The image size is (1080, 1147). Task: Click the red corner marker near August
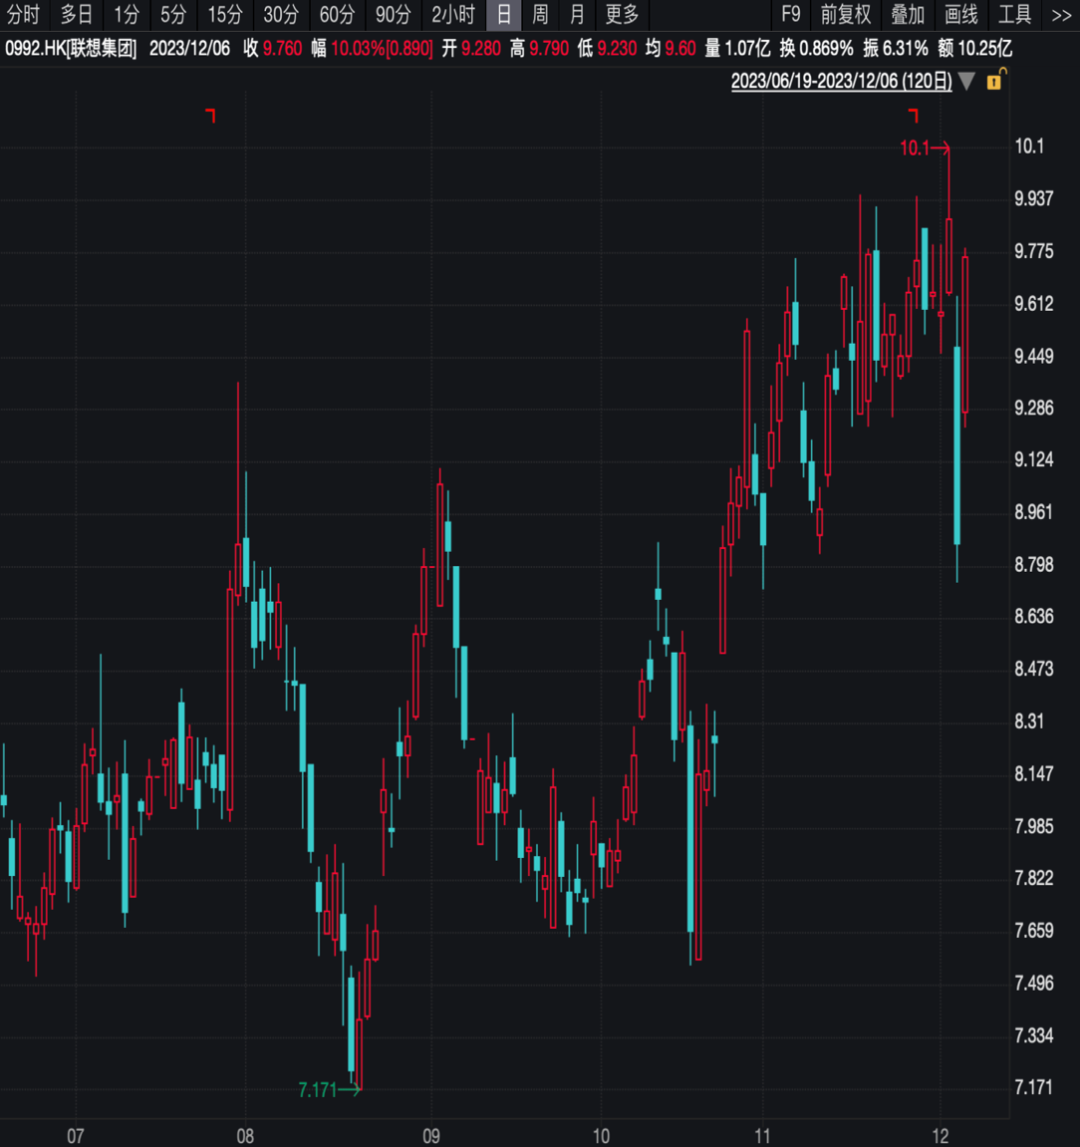211,116
